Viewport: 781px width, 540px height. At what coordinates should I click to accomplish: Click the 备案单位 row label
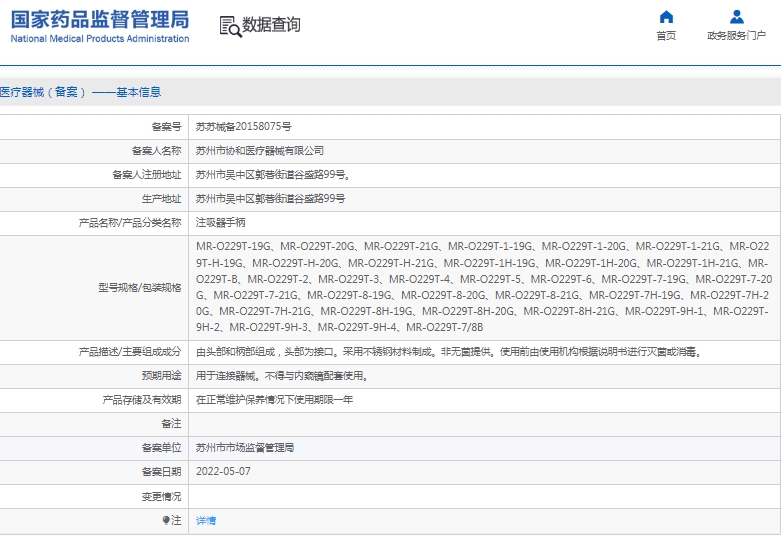(x=161, y=447)
